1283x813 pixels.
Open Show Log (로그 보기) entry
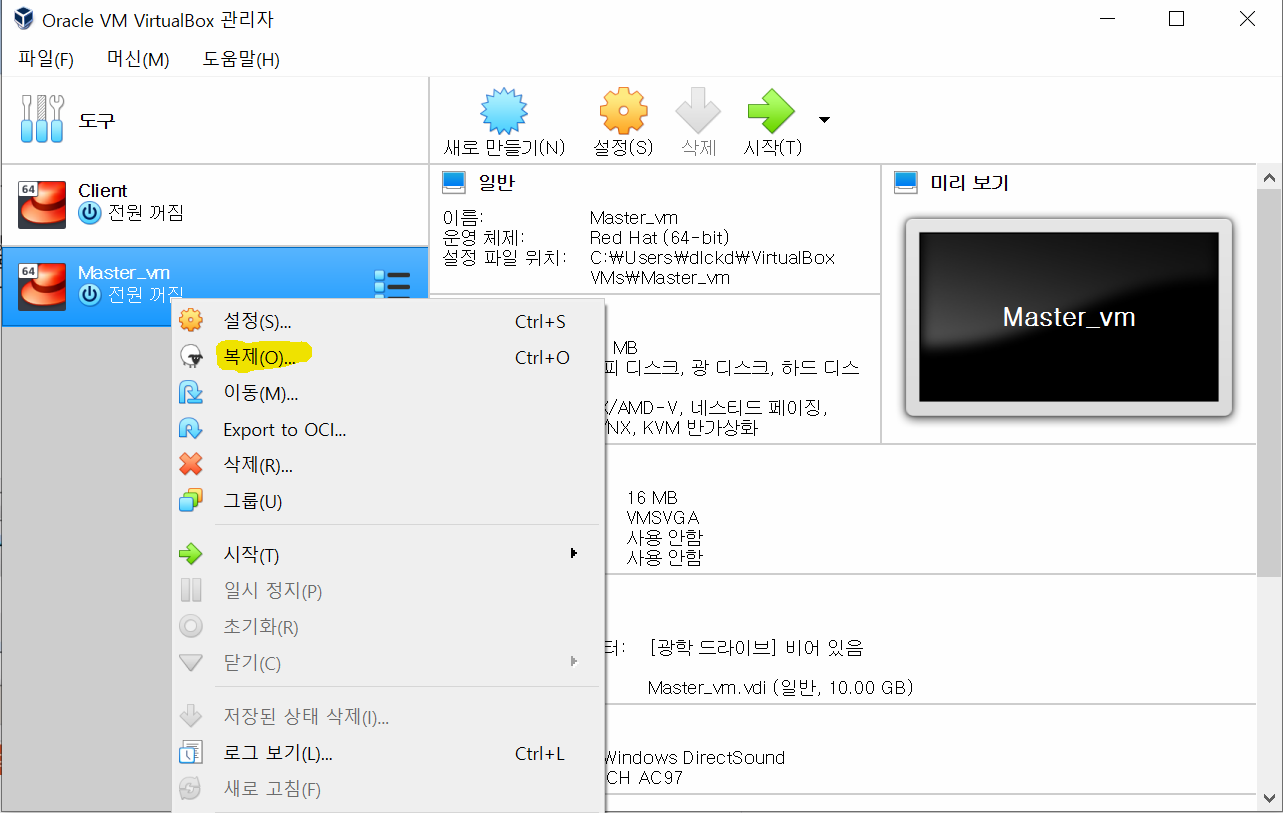[x=388, y=753]
